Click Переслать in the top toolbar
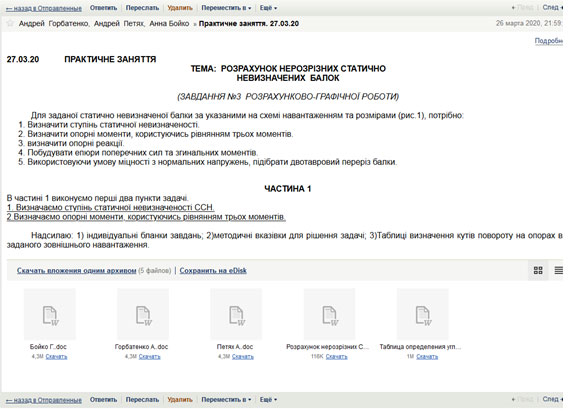 click(142, 8)
